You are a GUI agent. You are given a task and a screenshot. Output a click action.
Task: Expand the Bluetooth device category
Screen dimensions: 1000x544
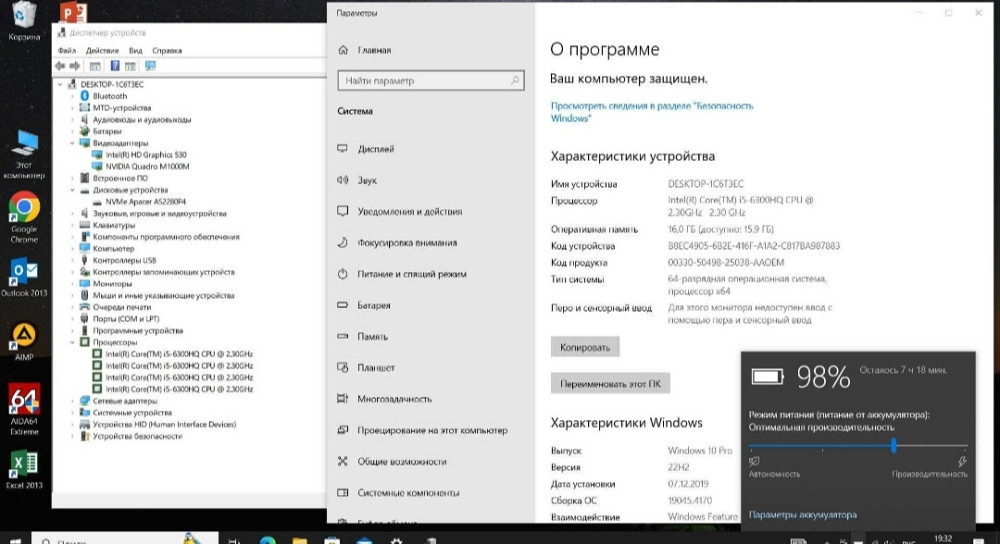(72, 96)
